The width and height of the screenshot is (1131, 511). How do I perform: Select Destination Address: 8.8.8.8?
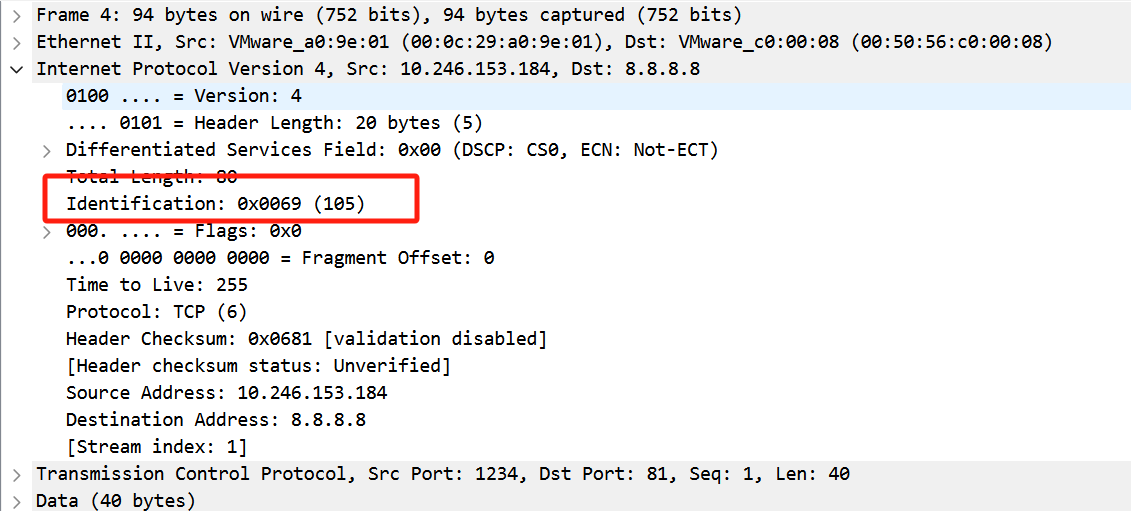click(215, 420)
